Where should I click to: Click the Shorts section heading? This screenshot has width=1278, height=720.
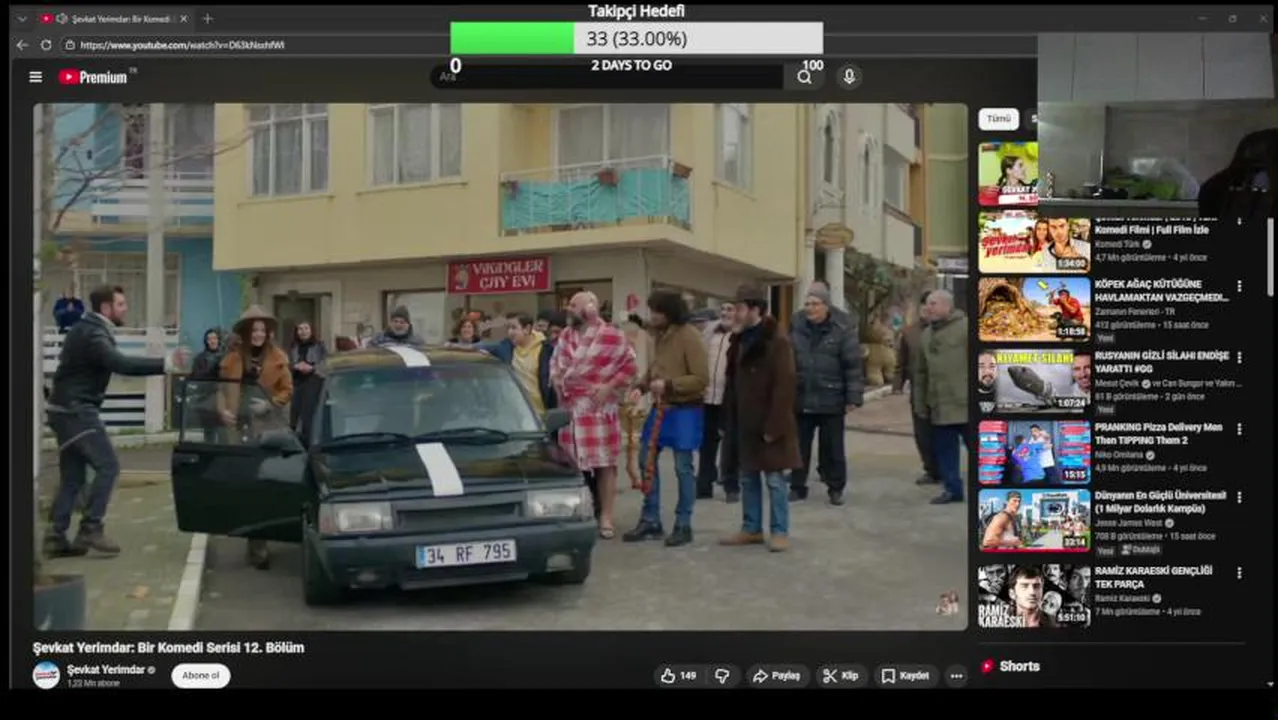tap(1019, 666)
